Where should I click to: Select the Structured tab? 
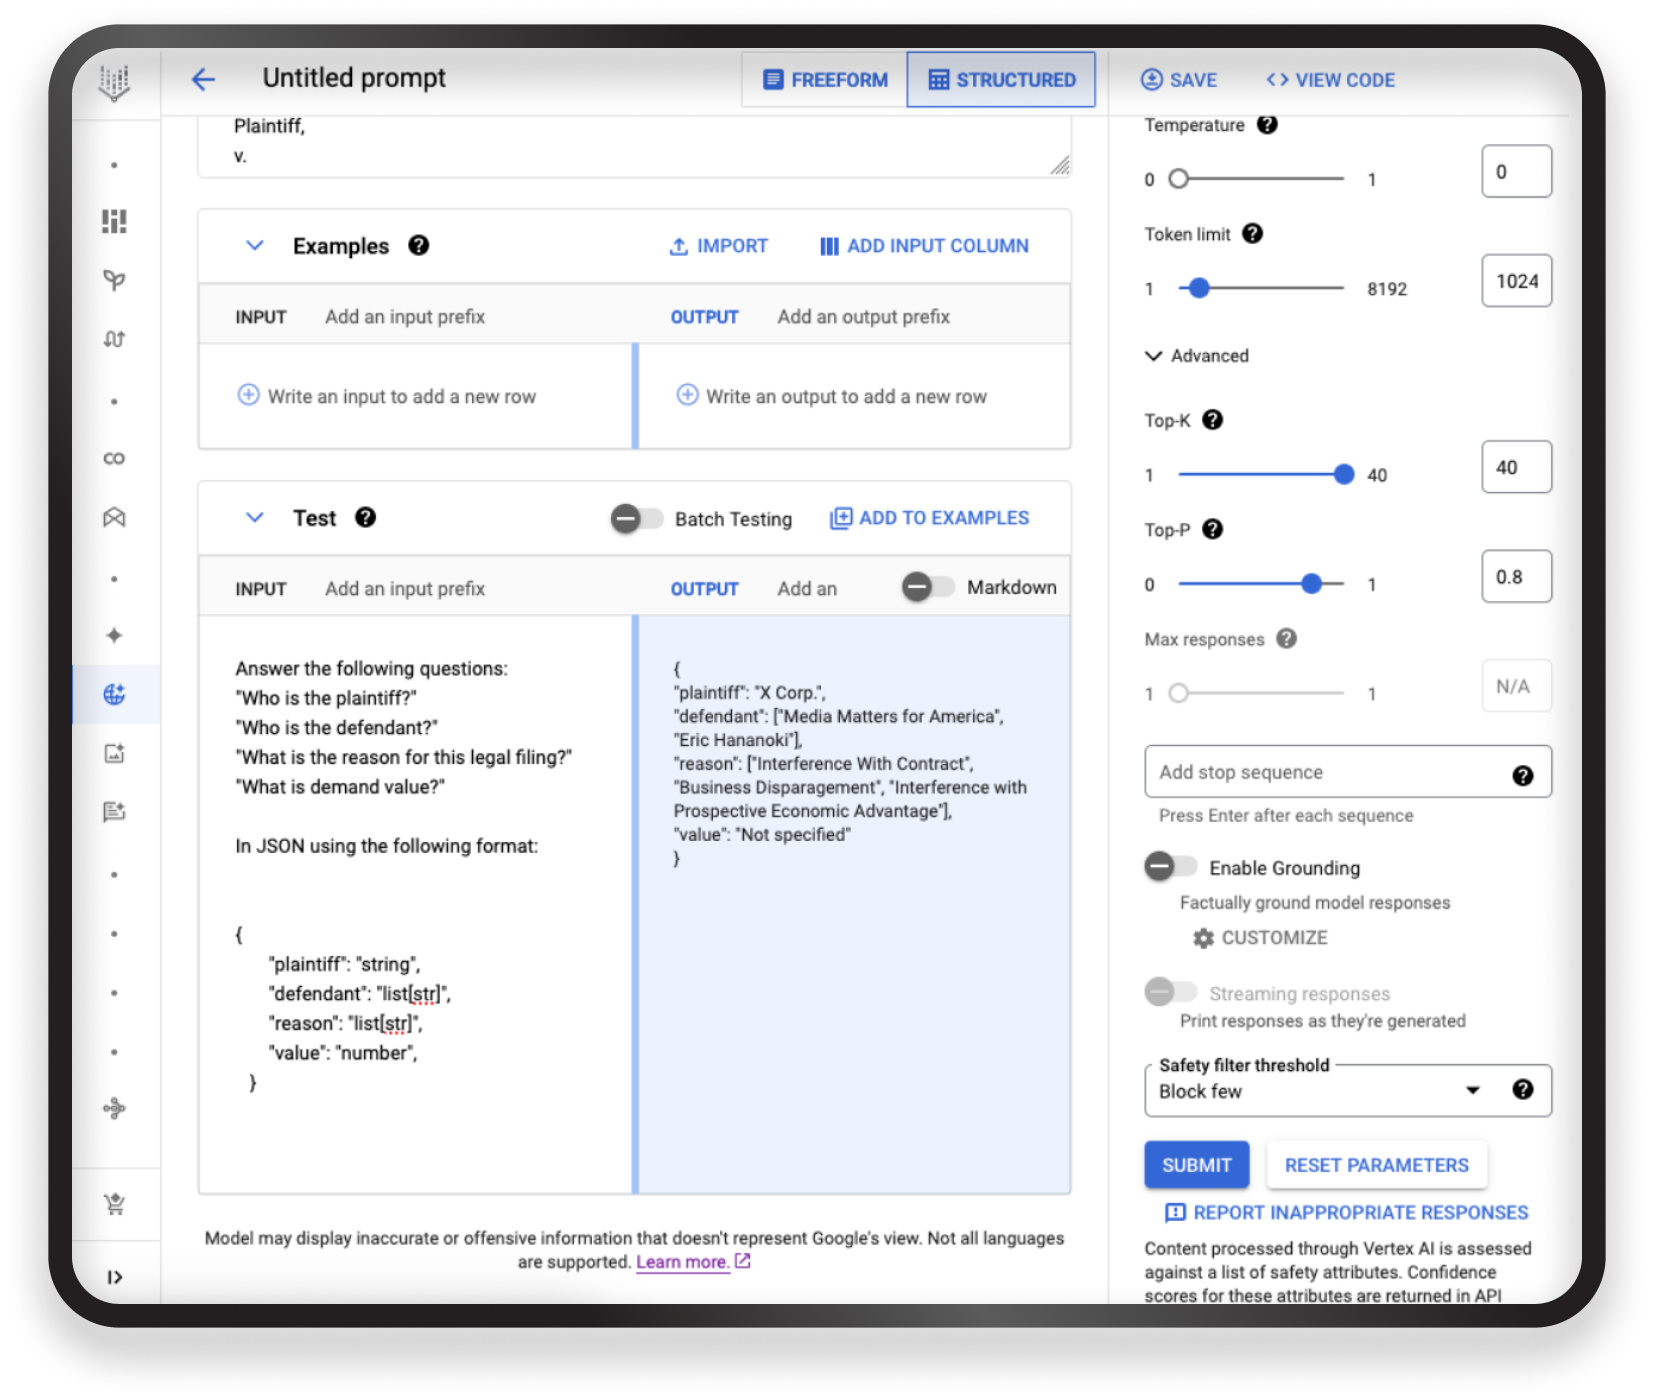[x=1001, y=80]
